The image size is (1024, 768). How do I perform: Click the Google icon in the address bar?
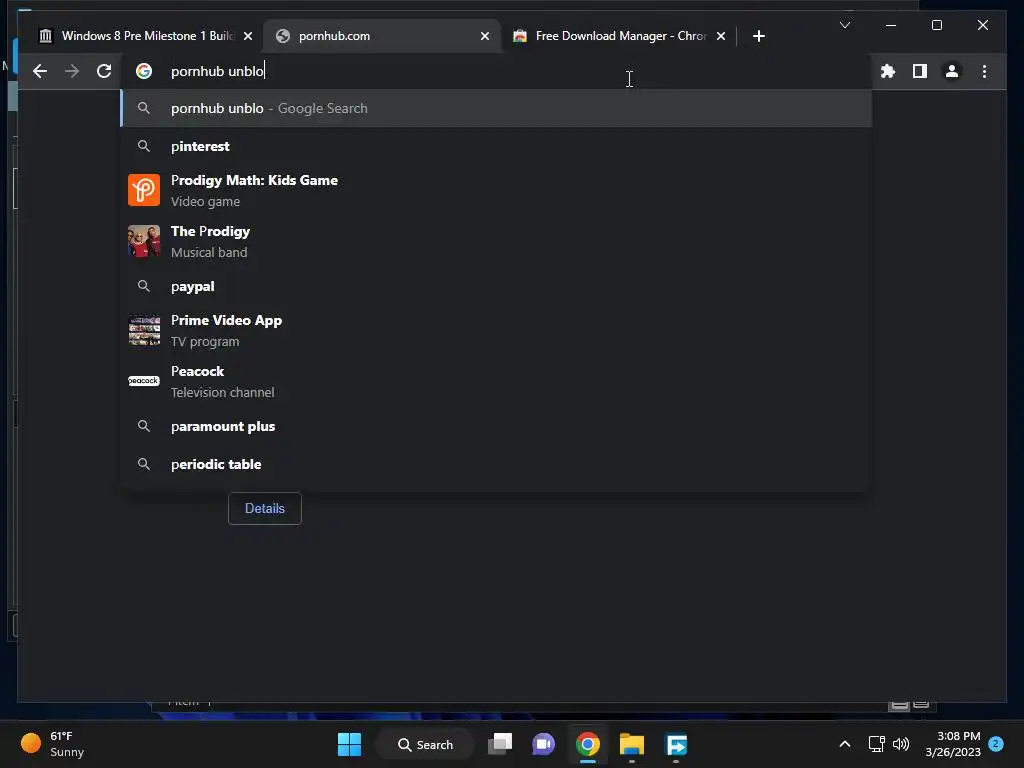pos(144,71)
